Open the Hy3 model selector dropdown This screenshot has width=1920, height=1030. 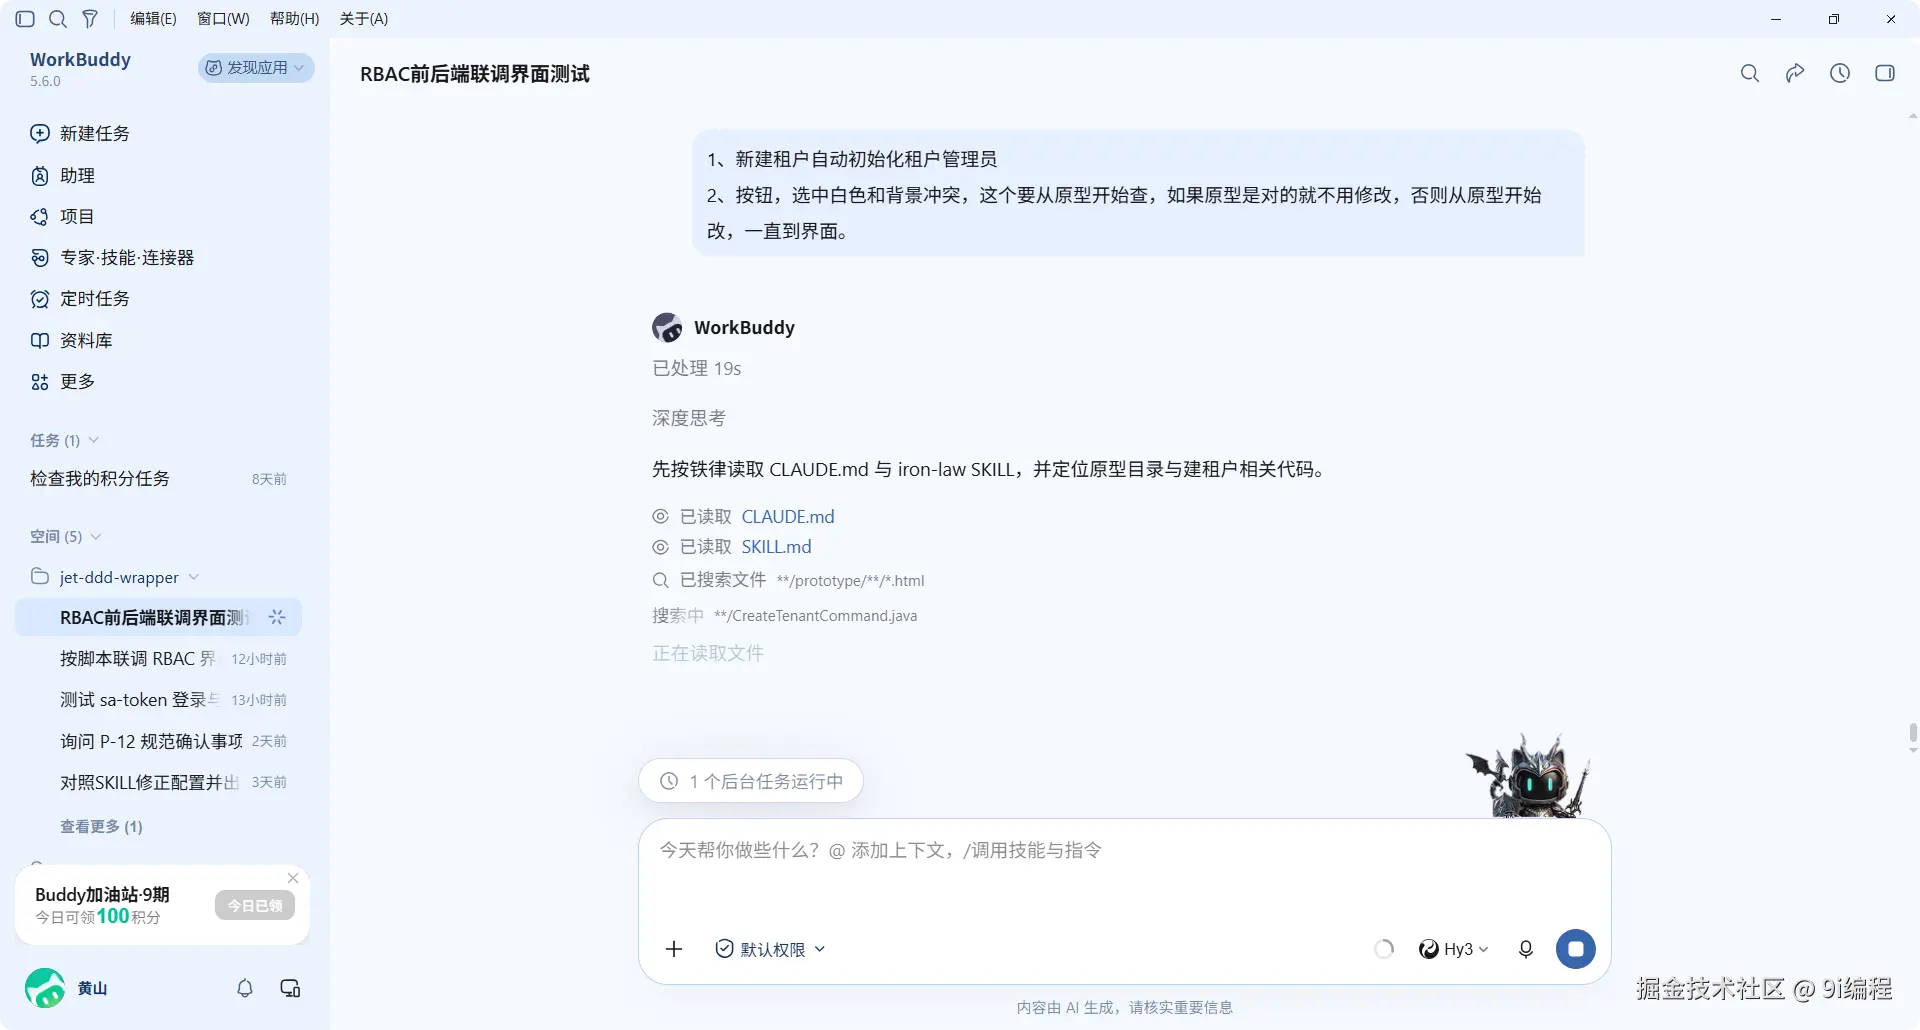[x=1454, y=949]
